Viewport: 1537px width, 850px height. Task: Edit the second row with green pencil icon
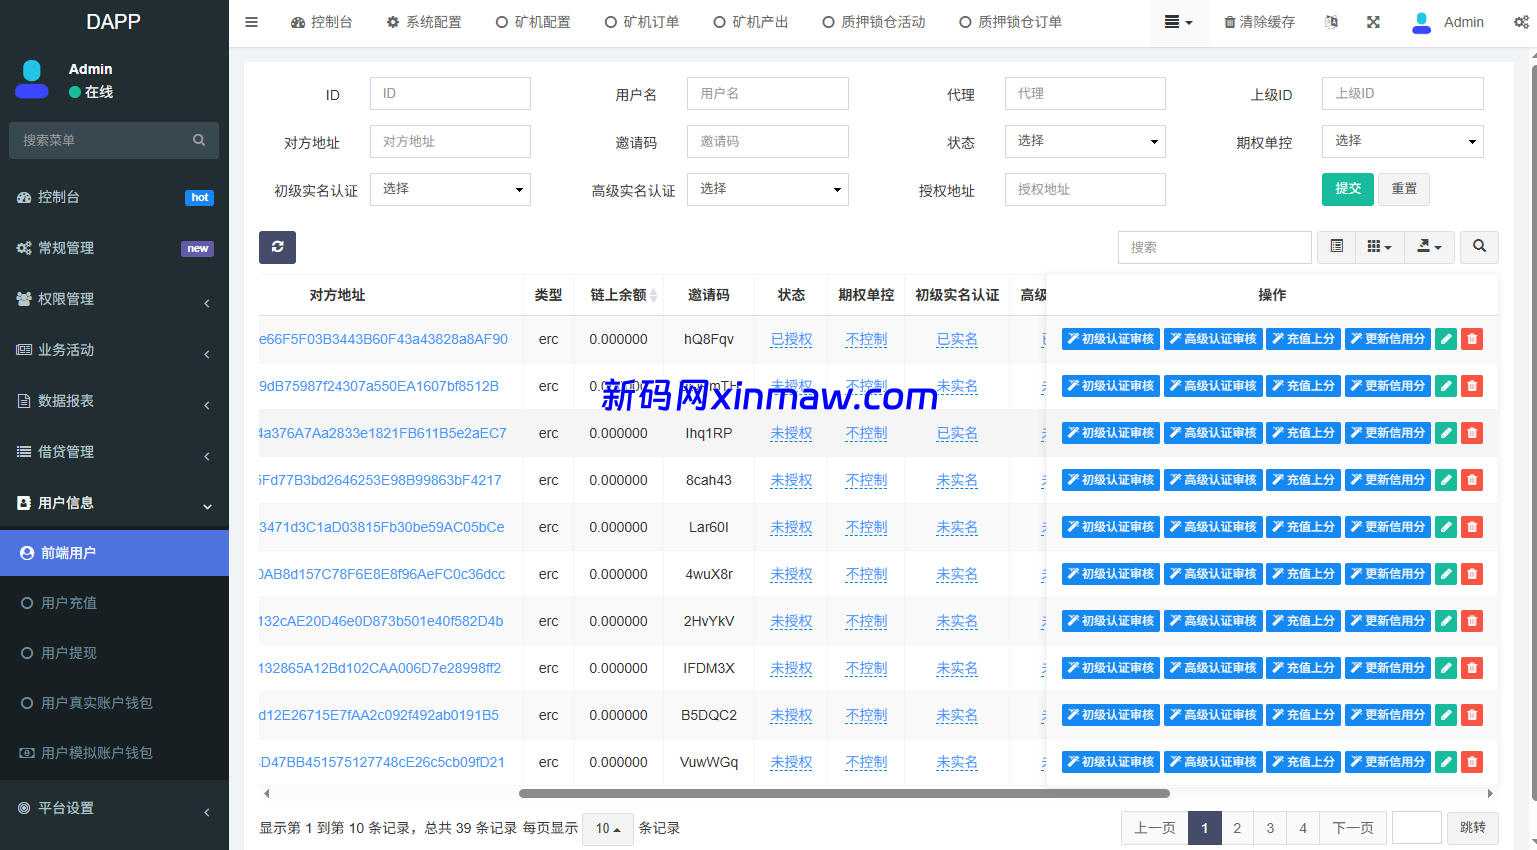1445,386
